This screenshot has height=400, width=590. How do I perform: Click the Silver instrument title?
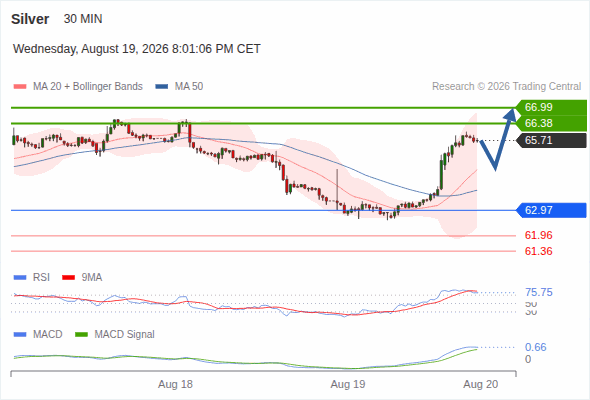[x=30, y=19]
